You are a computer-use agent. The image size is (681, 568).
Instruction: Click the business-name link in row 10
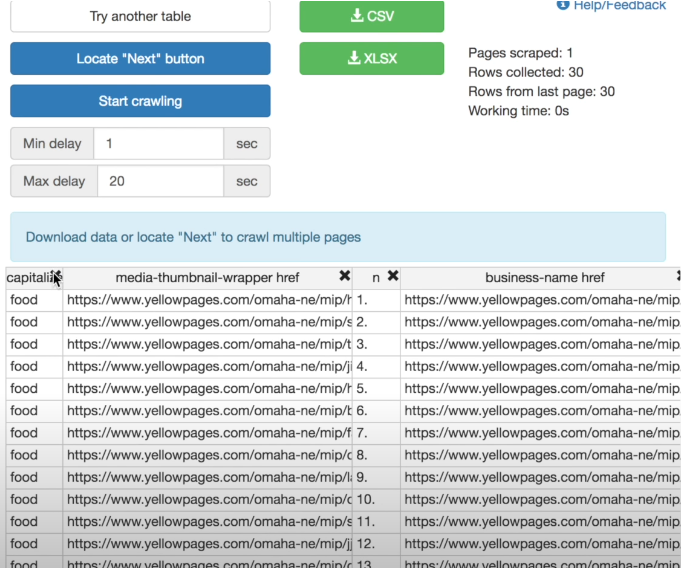(541, 499)
